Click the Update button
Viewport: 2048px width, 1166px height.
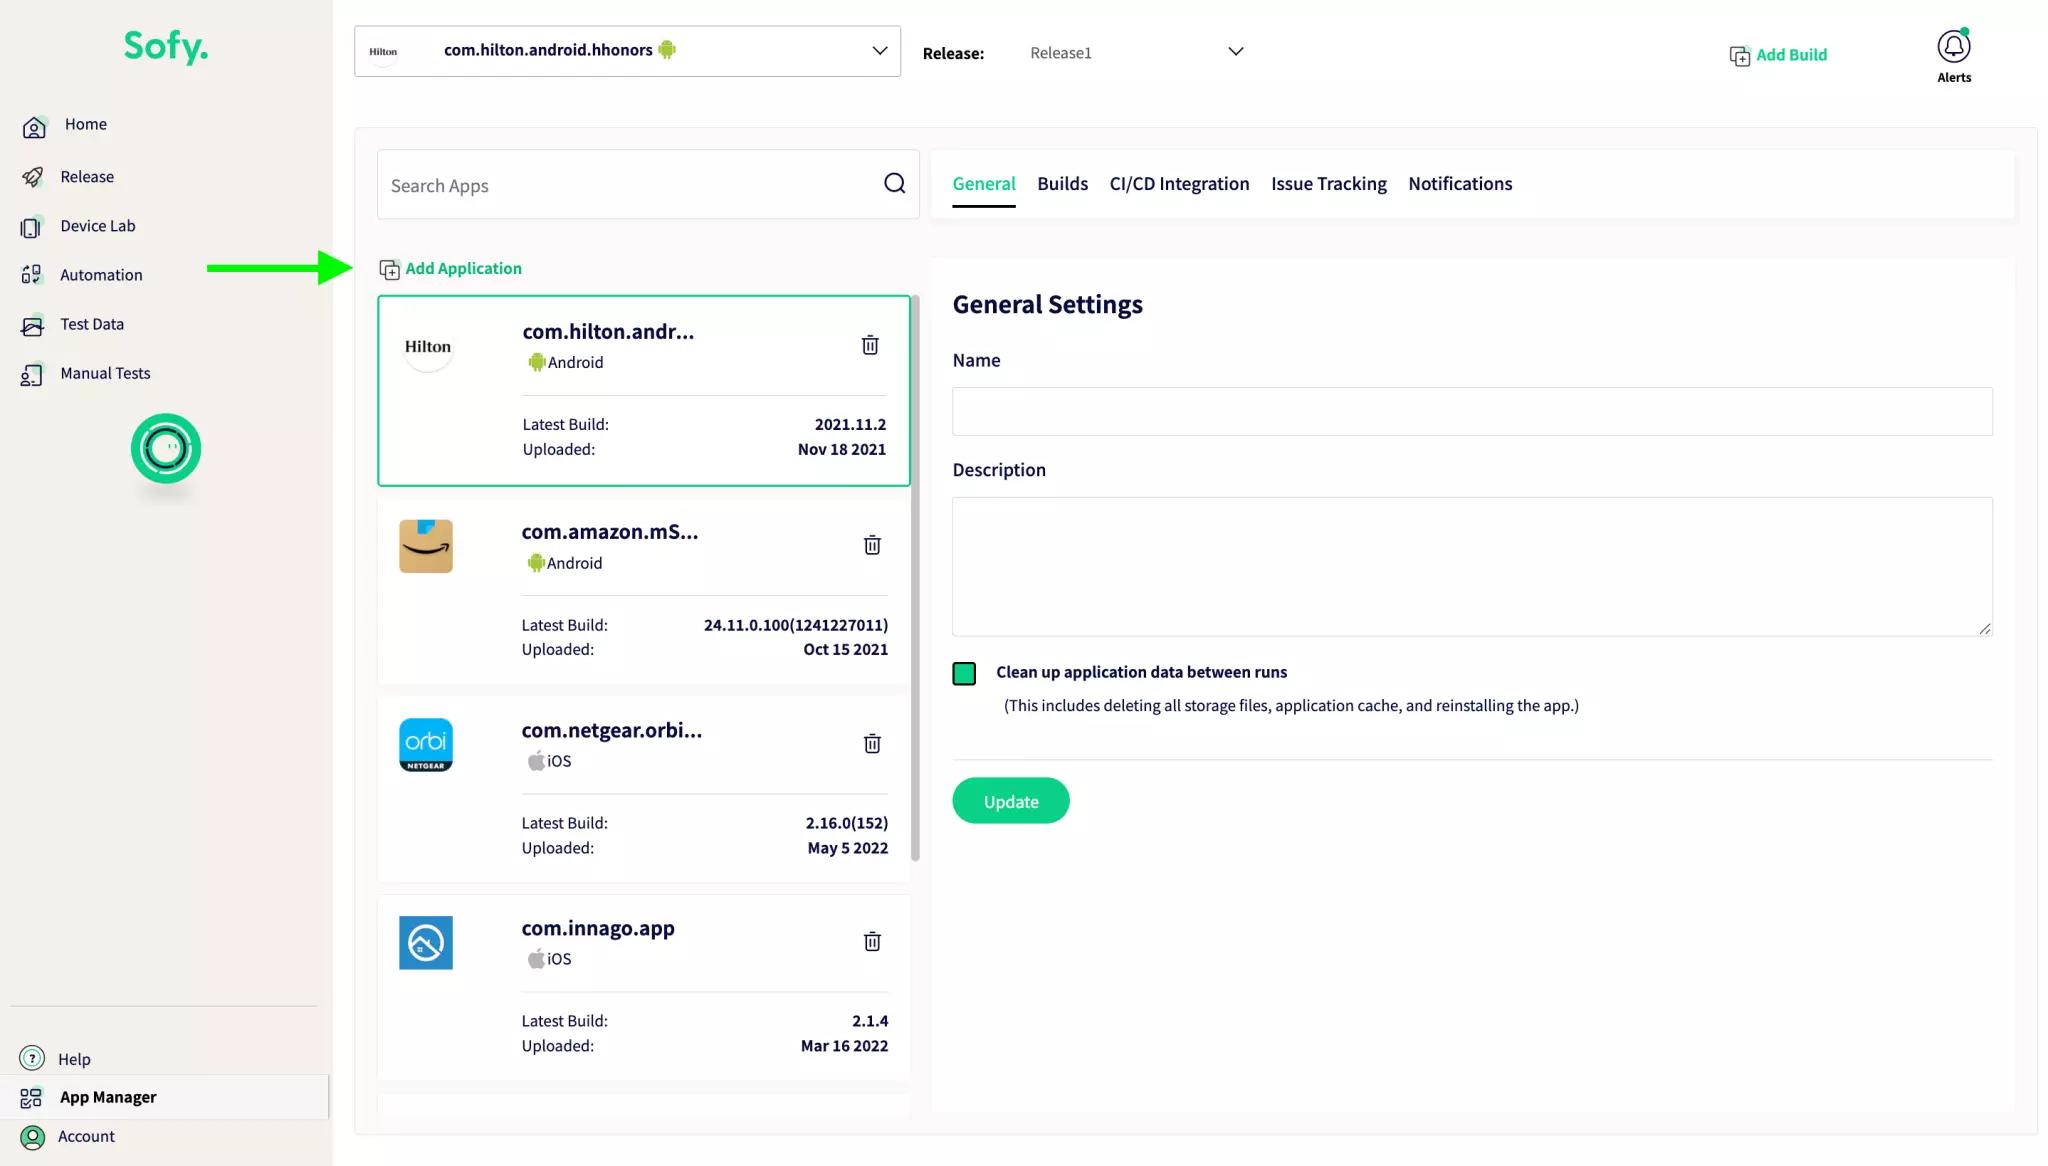(1011, 801)
